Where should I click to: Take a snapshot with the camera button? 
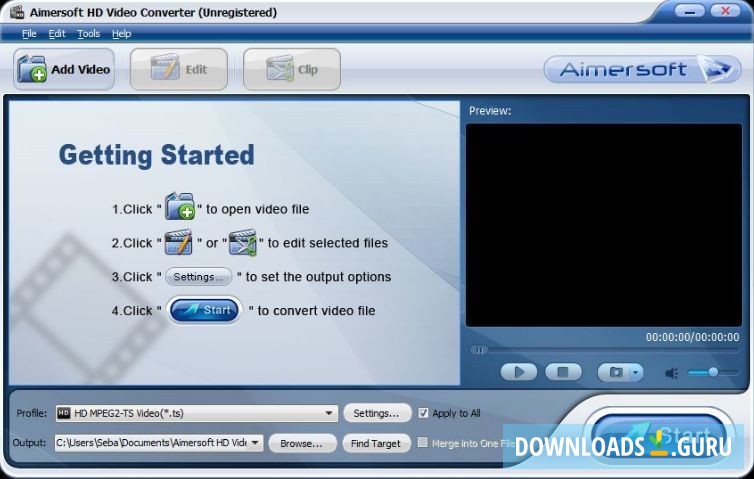615,372
